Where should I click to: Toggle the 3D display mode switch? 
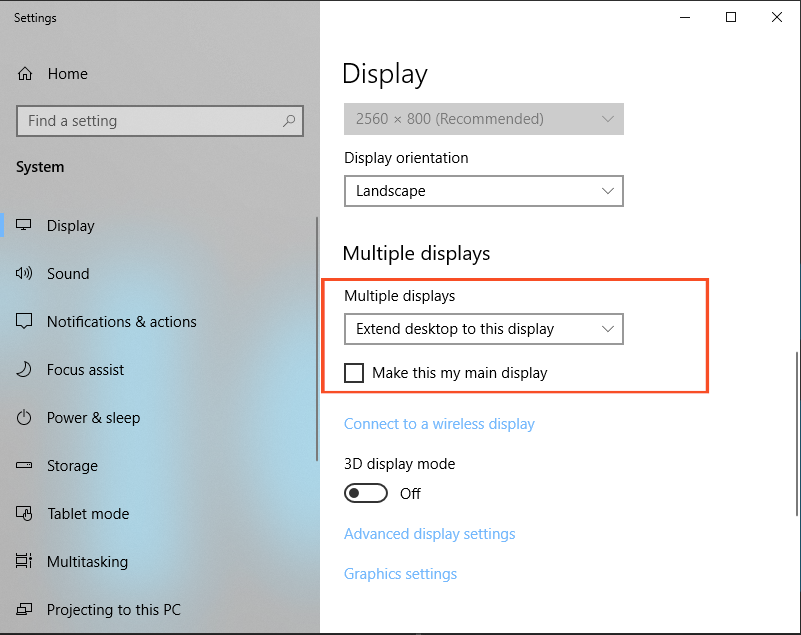tap(365, 493)
